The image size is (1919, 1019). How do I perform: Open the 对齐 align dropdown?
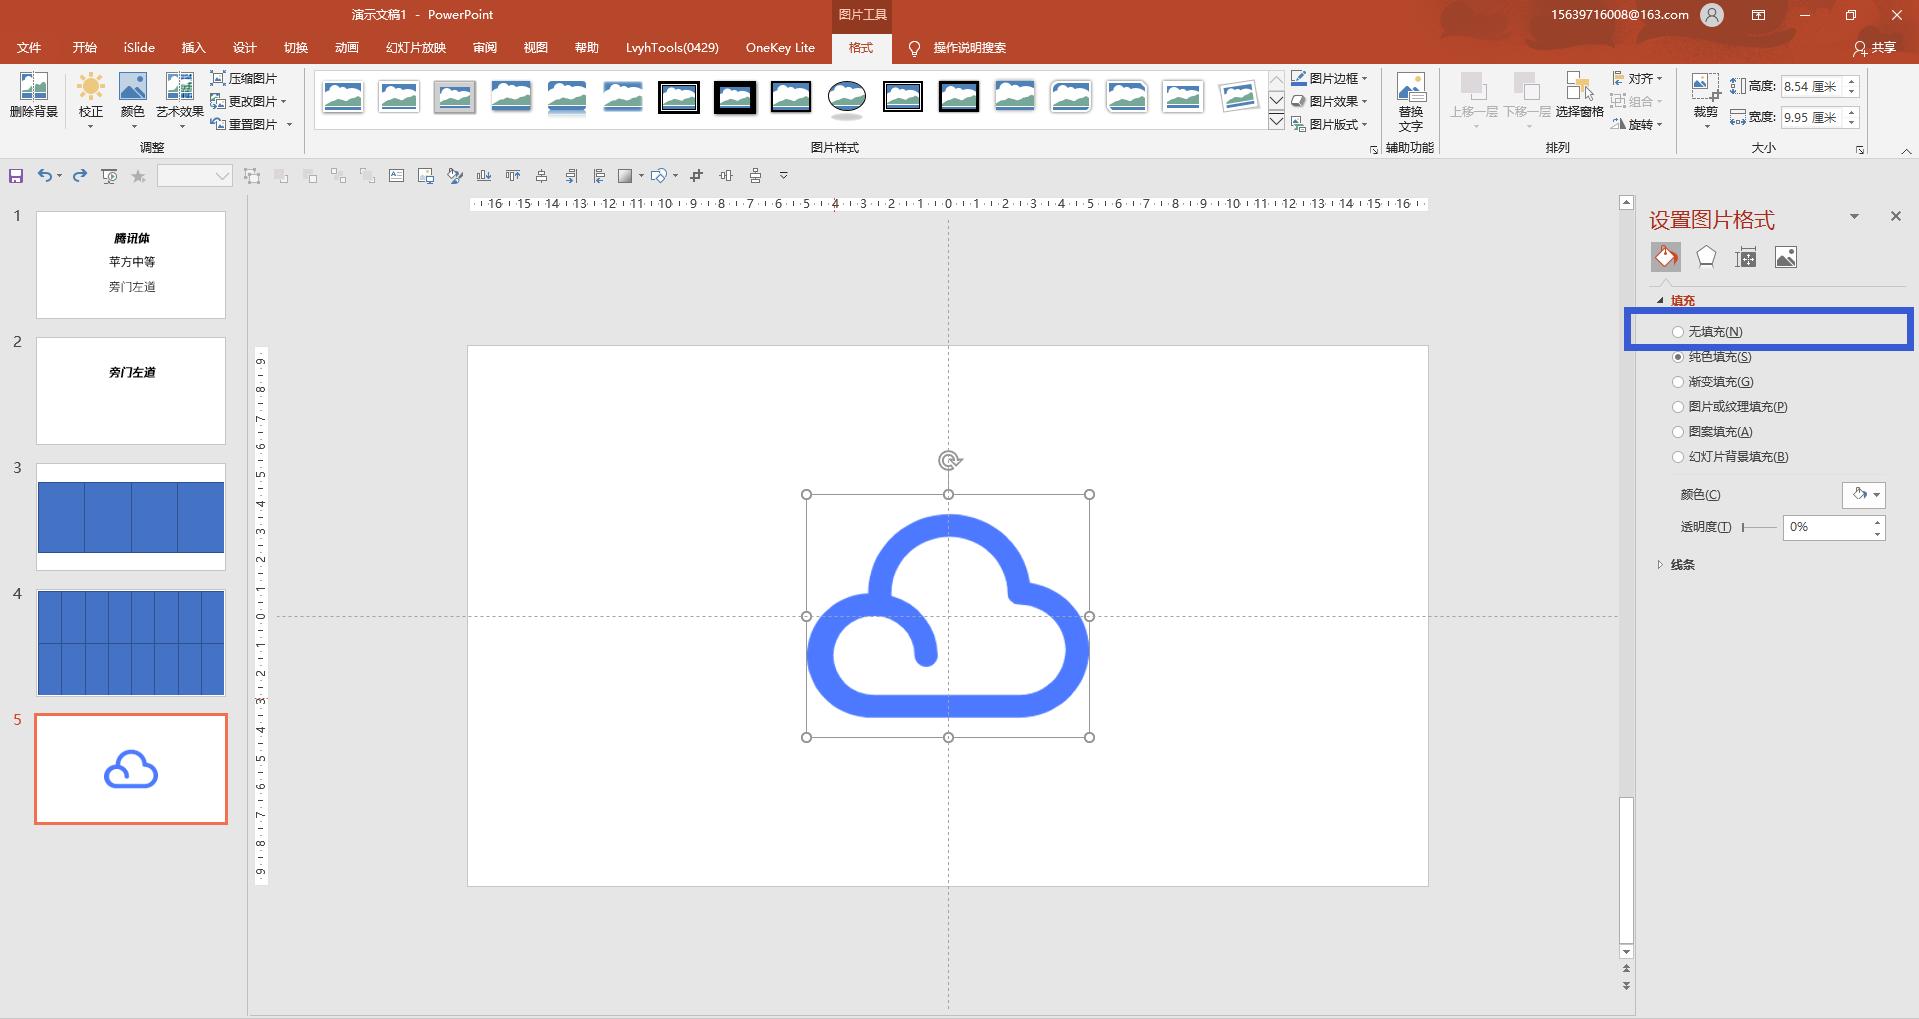tap(1637, 78)
